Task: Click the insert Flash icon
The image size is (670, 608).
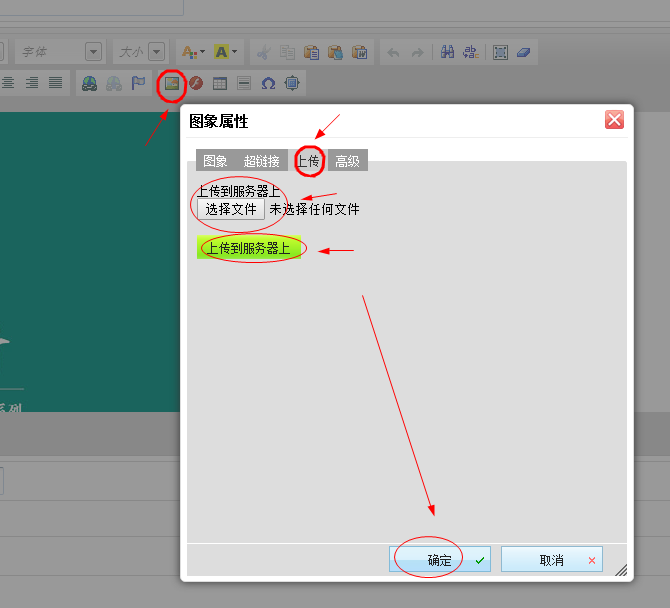Action: [x=196, y=83]
